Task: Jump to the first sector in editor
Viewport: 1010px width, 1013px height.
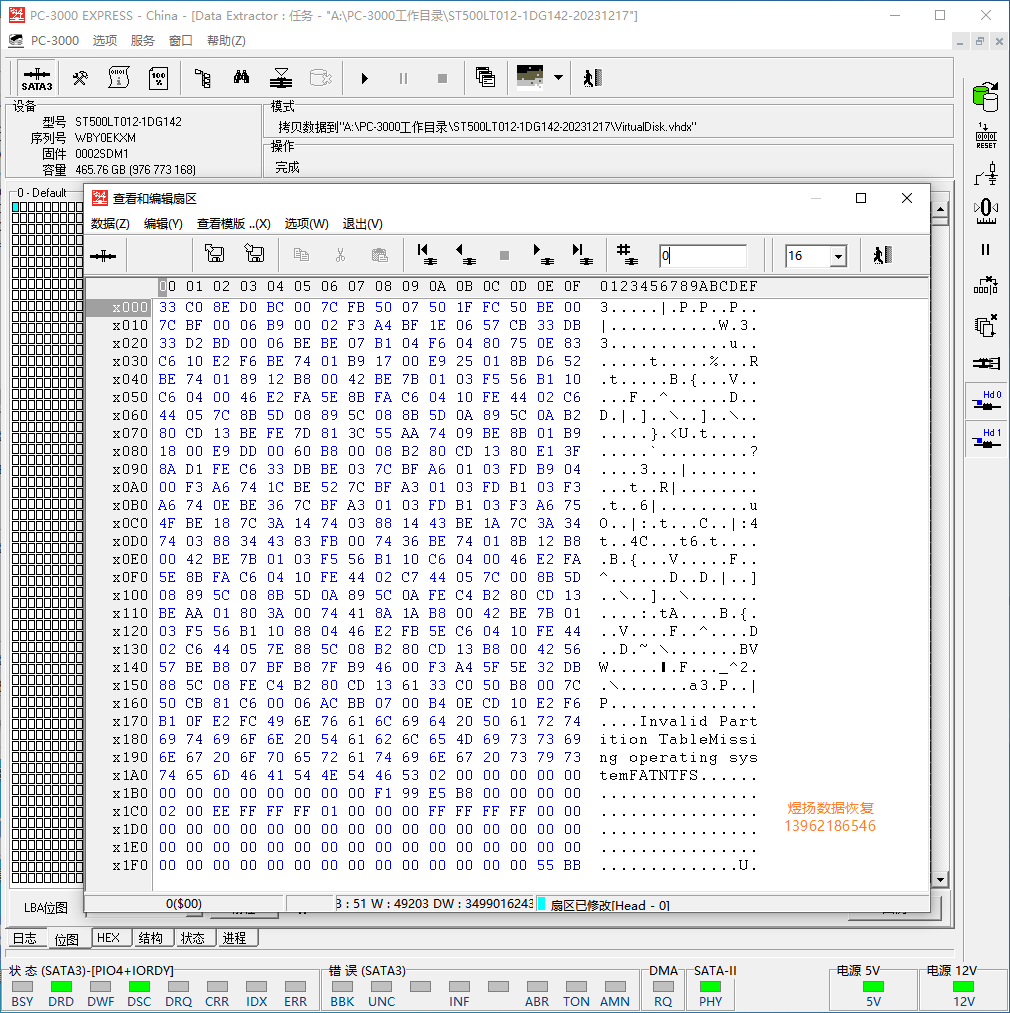Action: [x=425, y=255]
